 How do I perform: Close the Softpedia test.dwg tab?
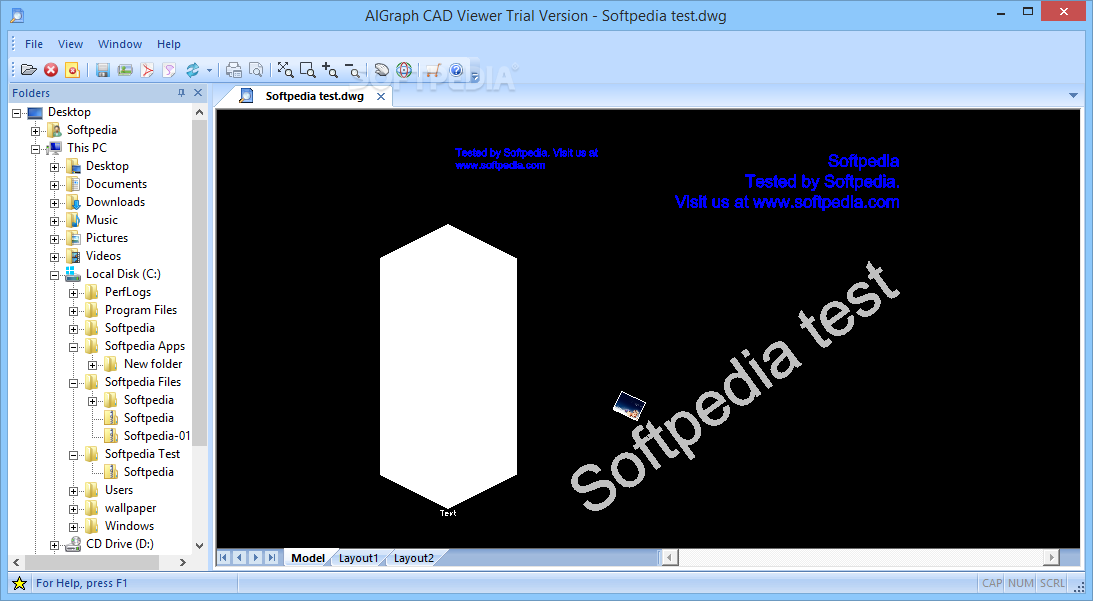[381, 96]
